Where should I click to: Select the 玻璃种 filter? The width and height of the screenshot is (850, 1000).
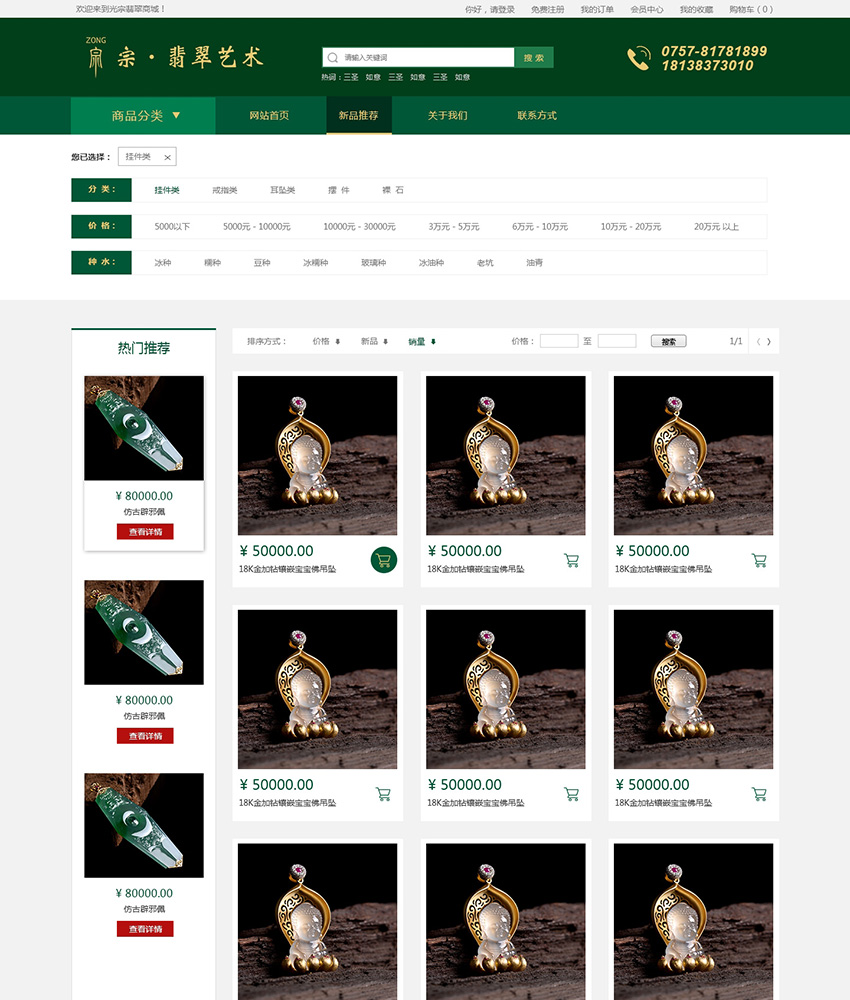(374, 263)
